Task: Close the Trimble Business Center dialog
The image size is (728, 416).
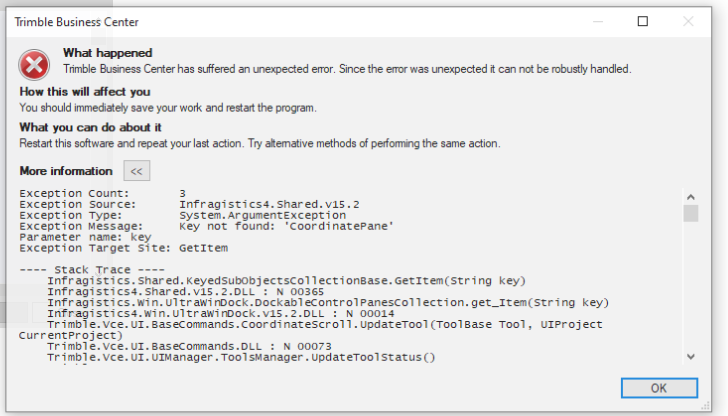Action: pyautogui.click(x=688, y=21)
